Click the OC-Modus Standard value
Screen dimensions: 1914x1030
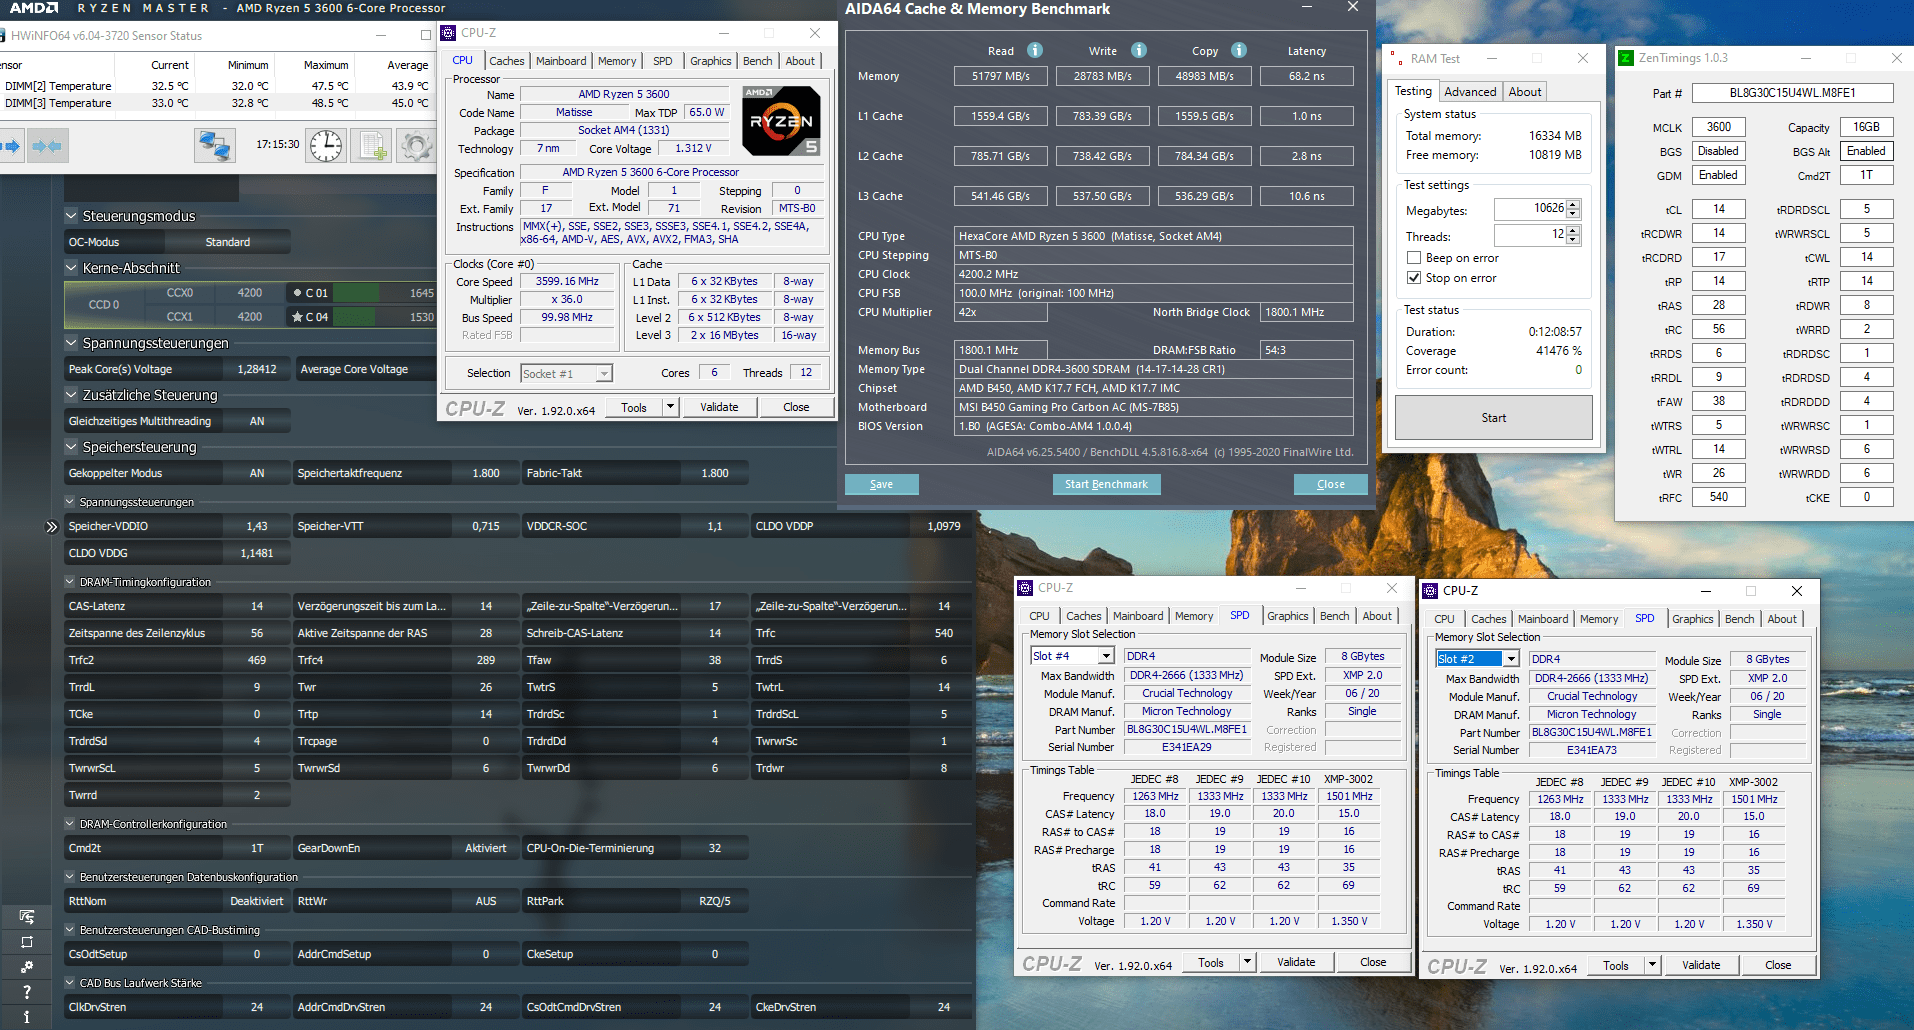tap(228, 242)
